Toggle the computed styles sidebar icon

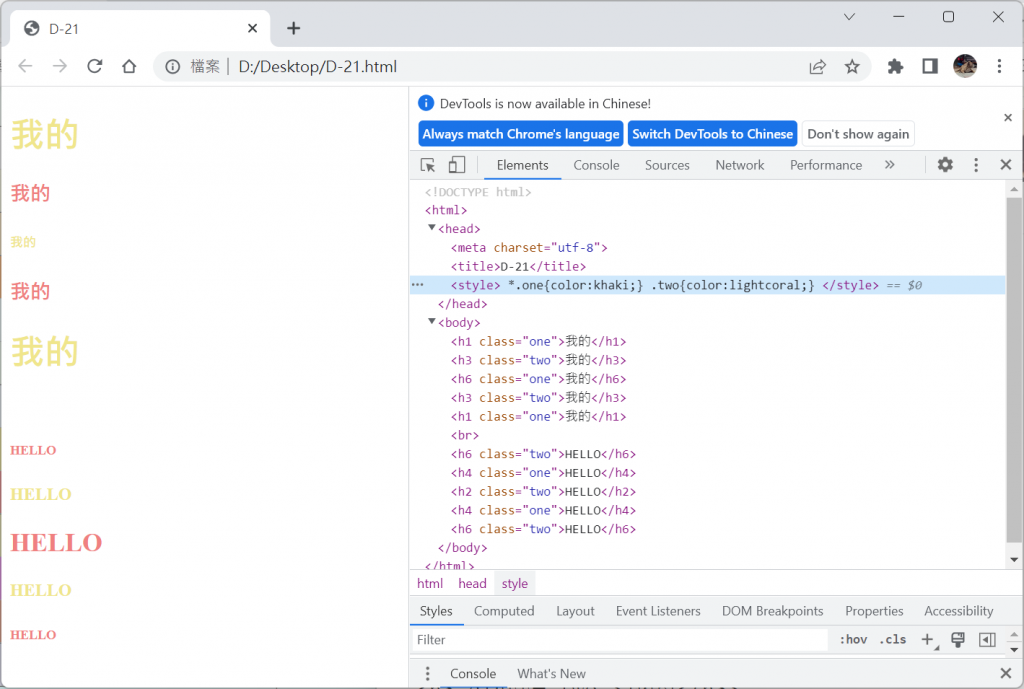[987, 640]
